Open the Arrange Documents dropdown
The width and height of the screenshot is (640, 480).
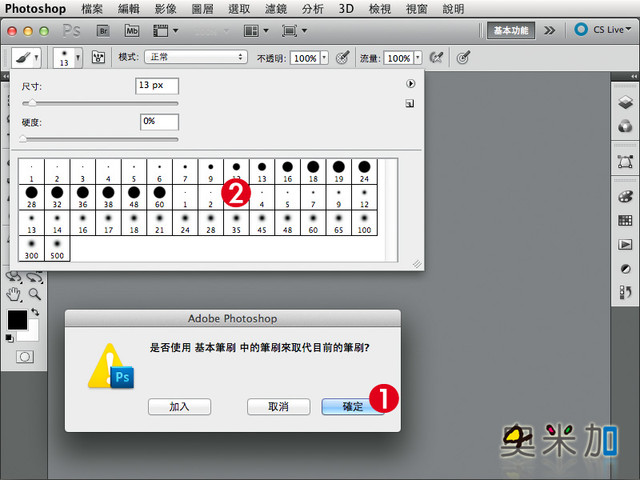click(256, 31)
